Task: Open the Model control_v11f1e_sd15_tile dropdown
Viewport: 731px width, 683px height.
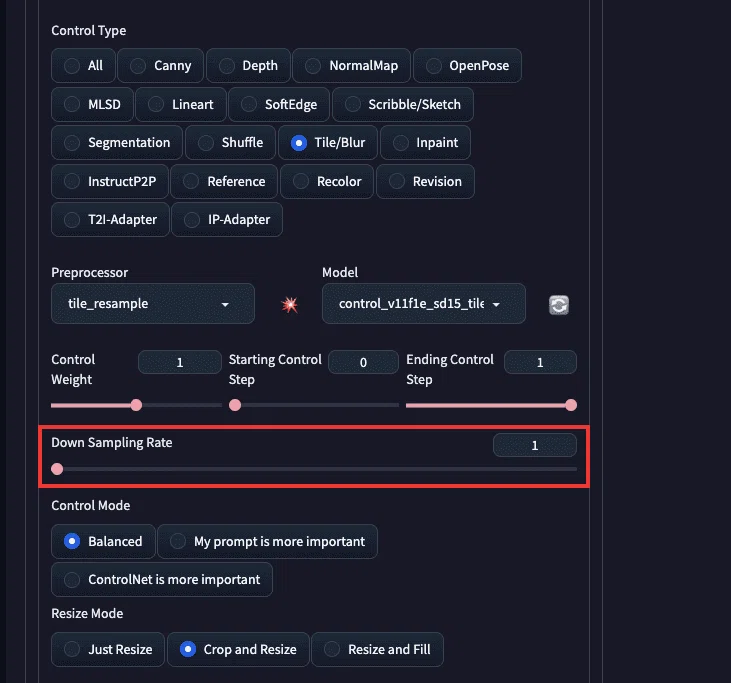Action: coord(424,304)
